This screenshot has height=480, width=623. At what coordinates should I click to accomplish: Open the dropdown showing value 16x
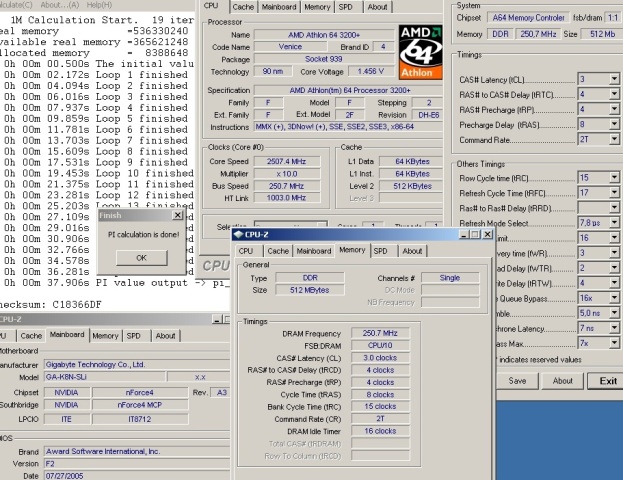click(614, 298)
